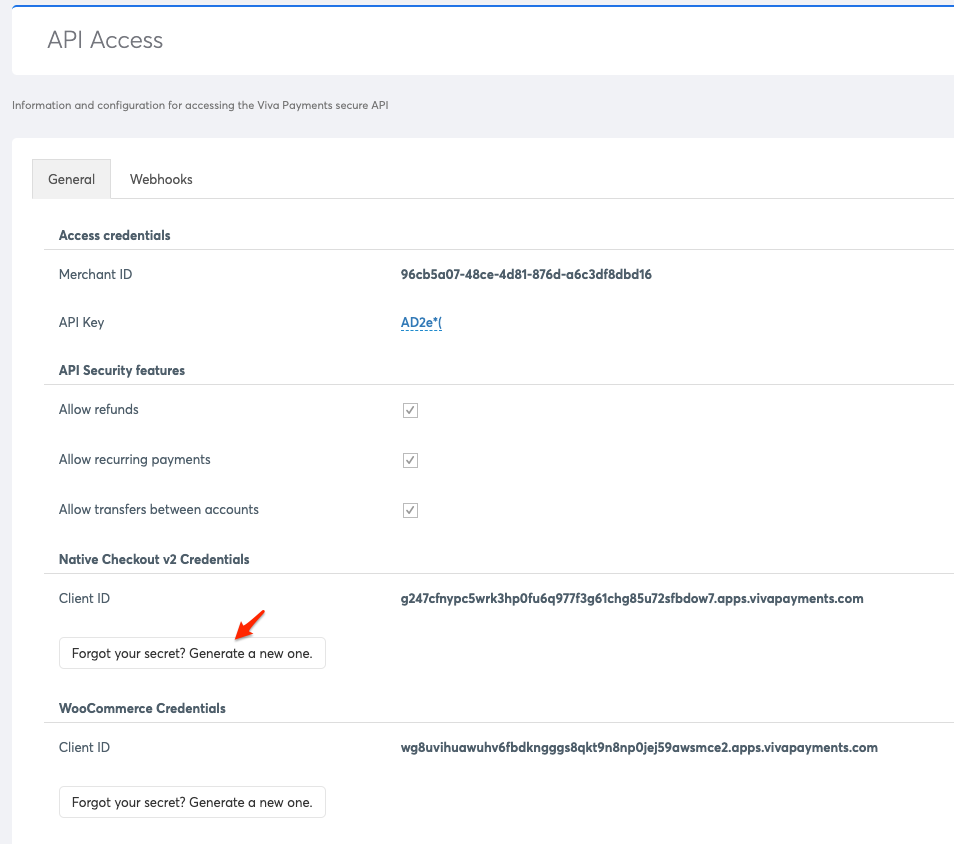Click the Viva Payments description text

click(x=200, y=105)
